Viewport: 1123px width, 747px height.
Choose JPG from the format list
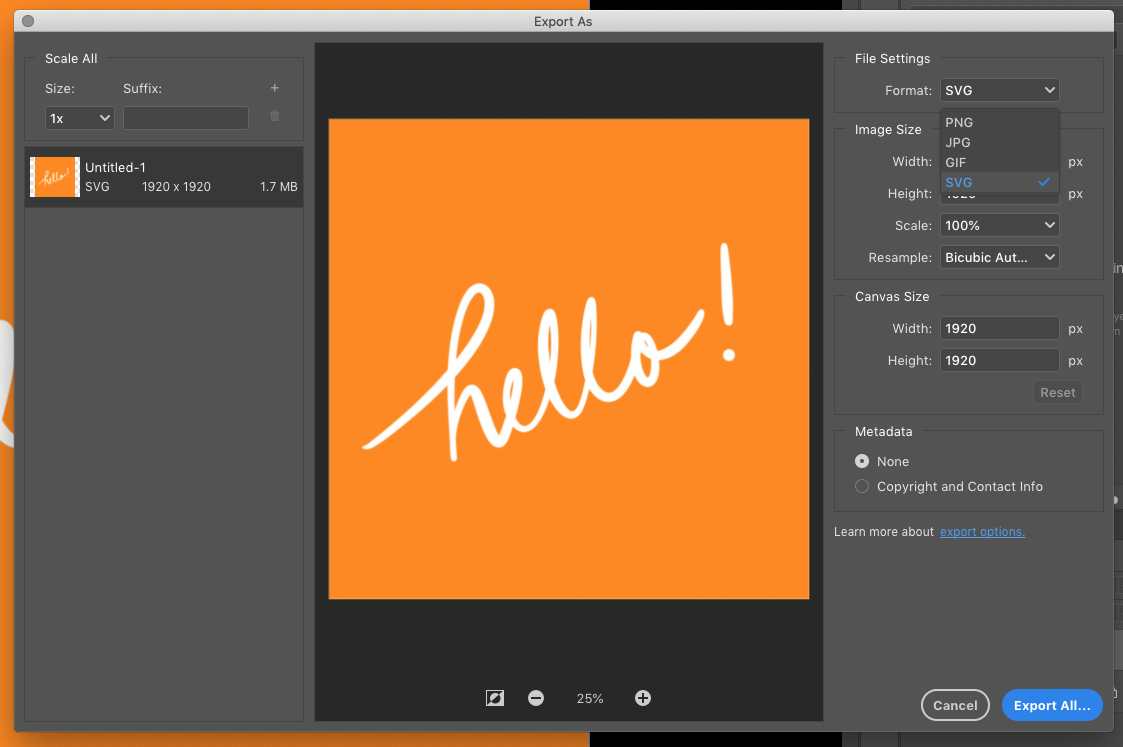[958, 142]
